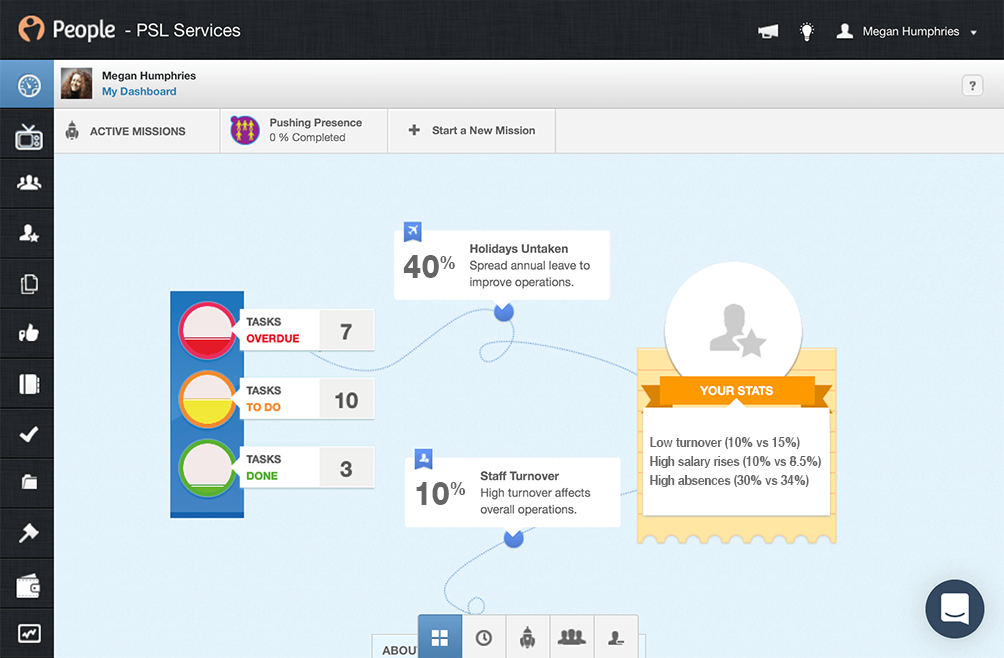Open the team people icon in the sidebar
This screenshot has height=658, width=1004.
(x=27, y=183)
